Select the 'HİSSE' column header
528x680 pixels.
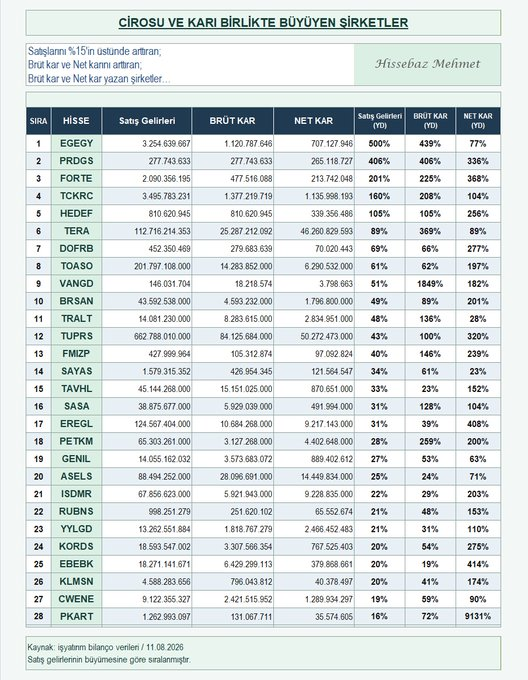click(76, 121)
